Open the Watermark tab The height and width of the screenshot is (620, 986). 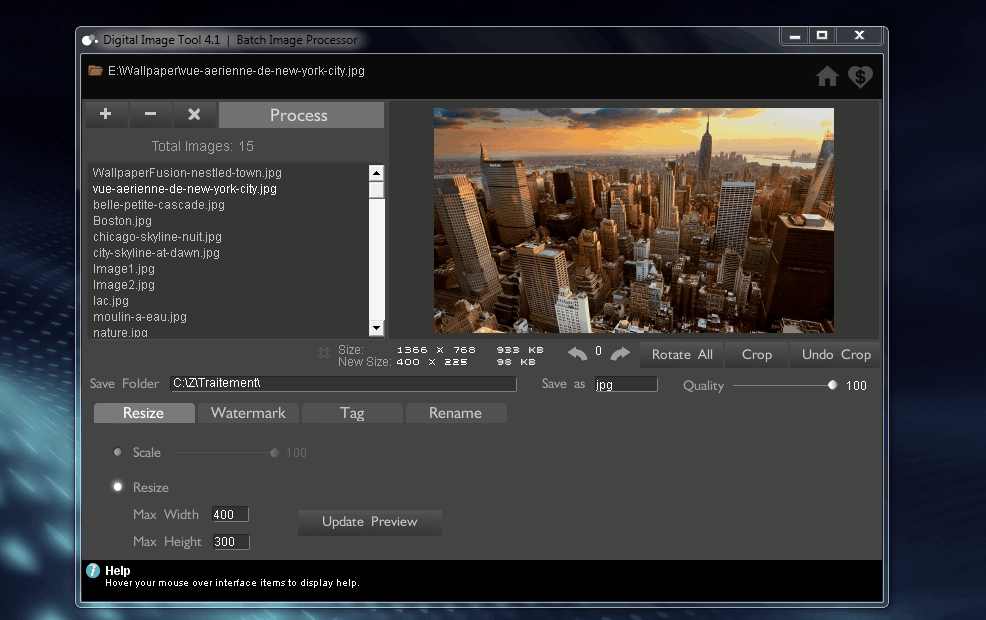click(248, 413)
